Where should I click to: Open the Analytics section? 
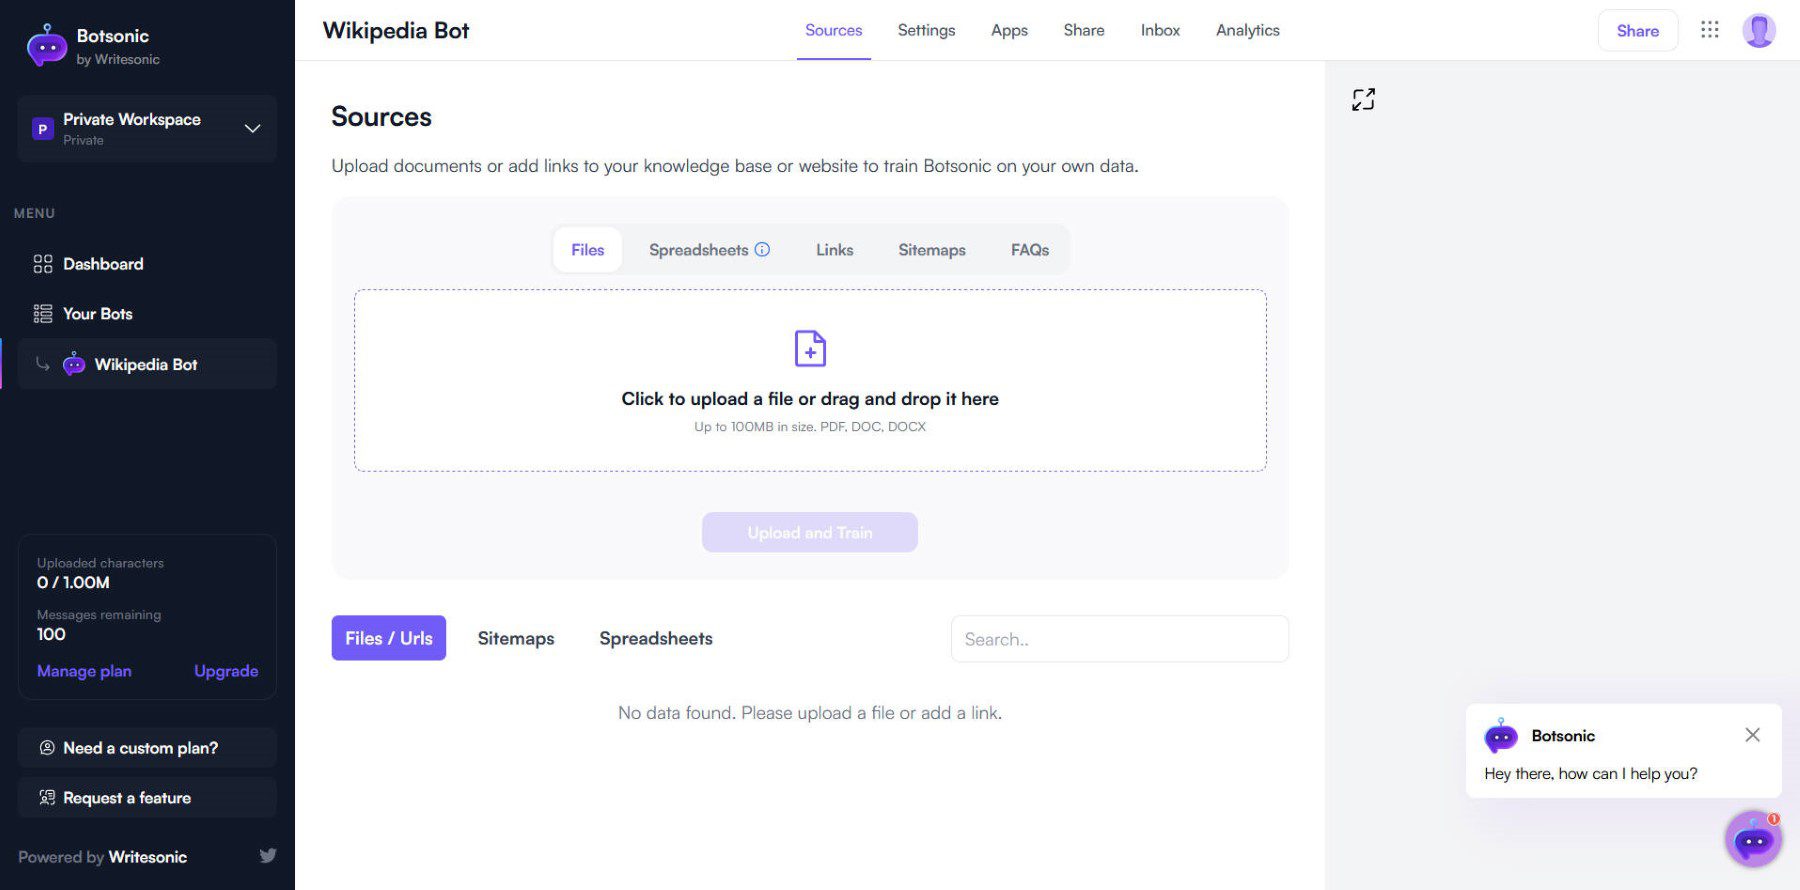1247,30
